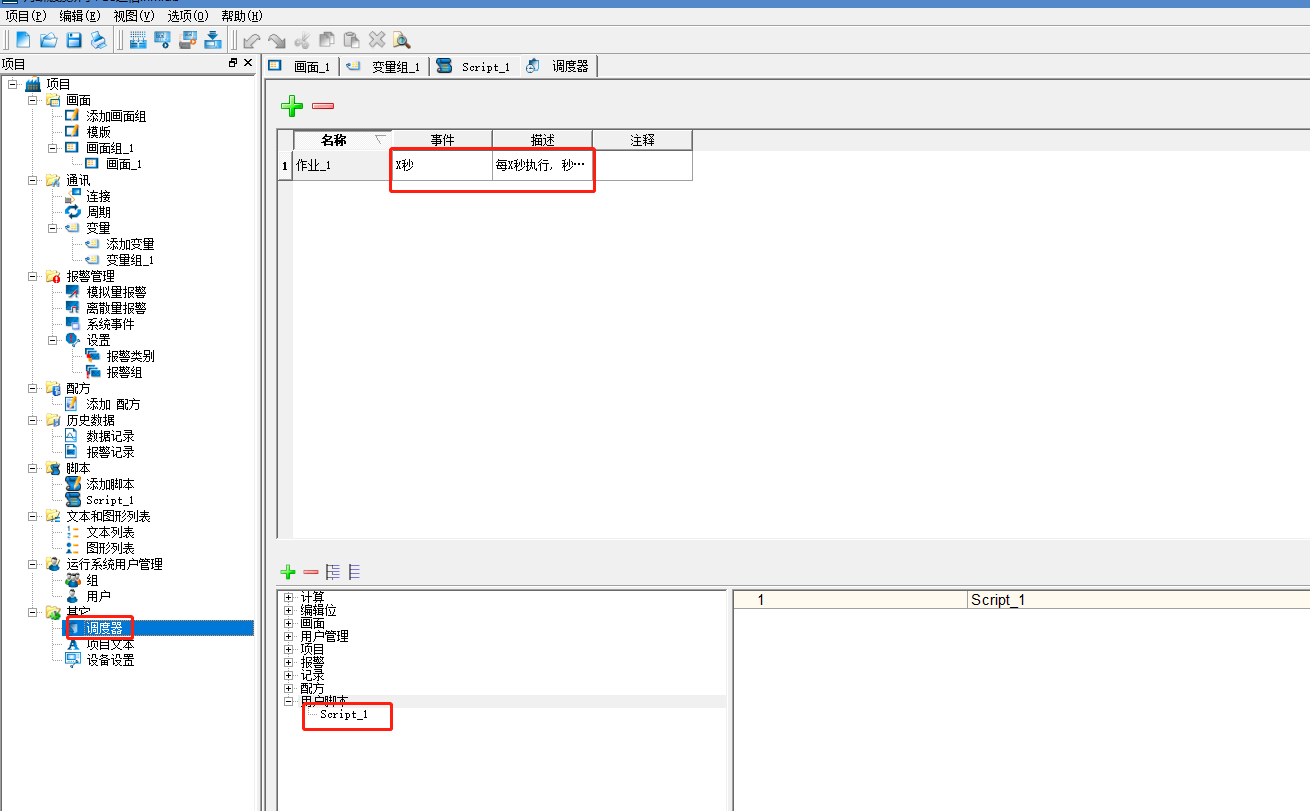This screenshot has height=811, width=1310.
Task: Remove job with red minus icon
Action: coord(323,106)
